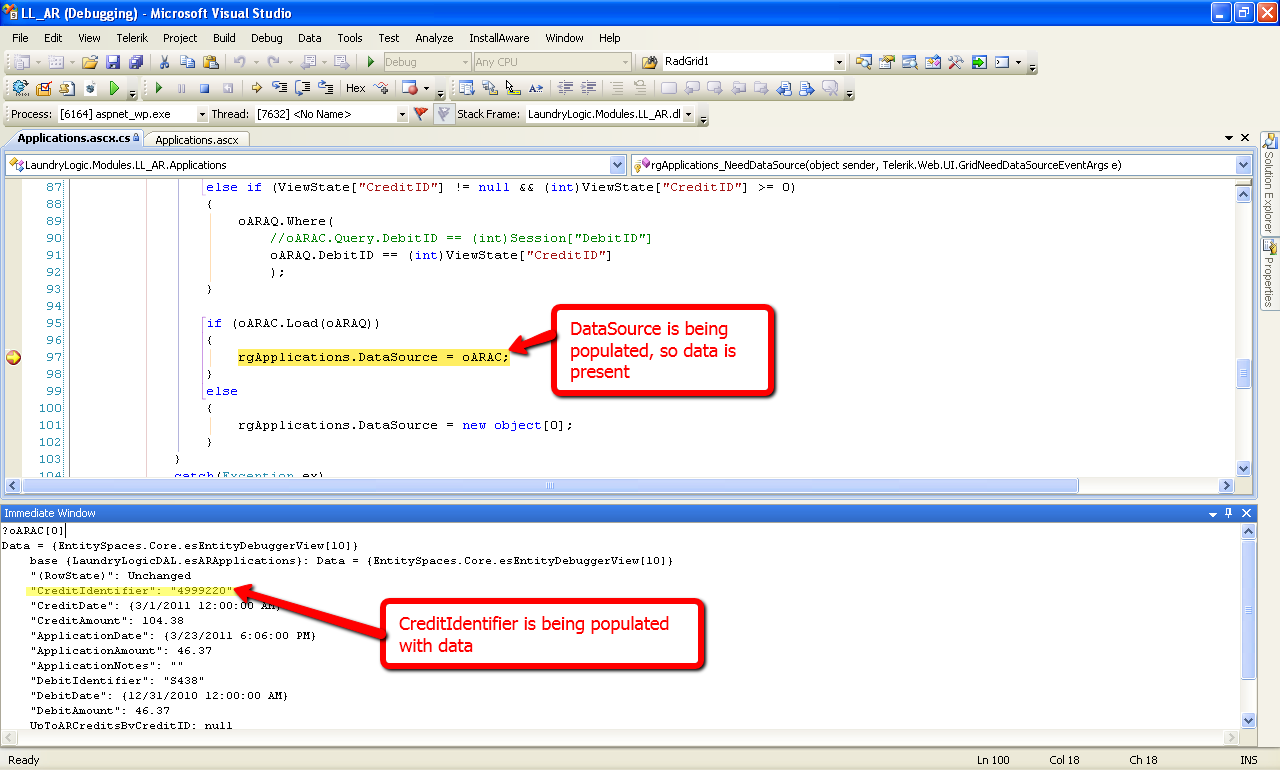Click the Breakpoints window icon
Screen dimensions: 1280x770
point(409,88)
